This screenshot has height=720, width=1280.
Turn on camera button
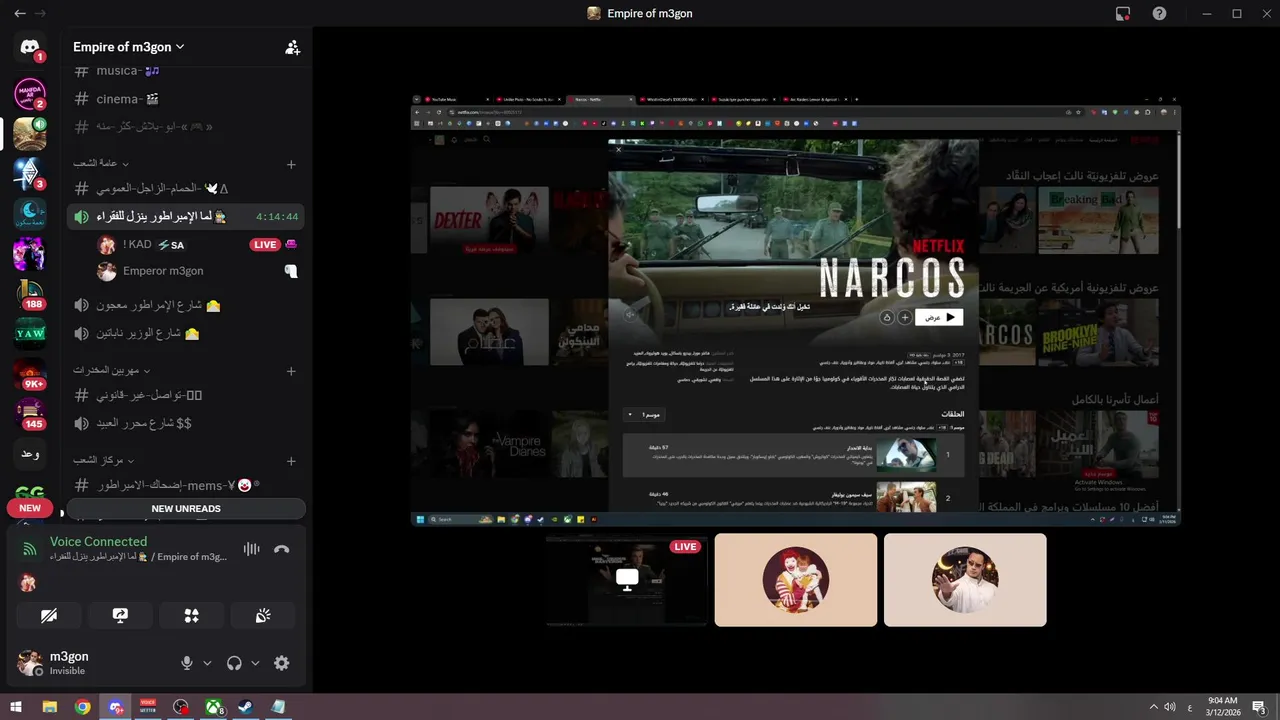tap(49, 616)
